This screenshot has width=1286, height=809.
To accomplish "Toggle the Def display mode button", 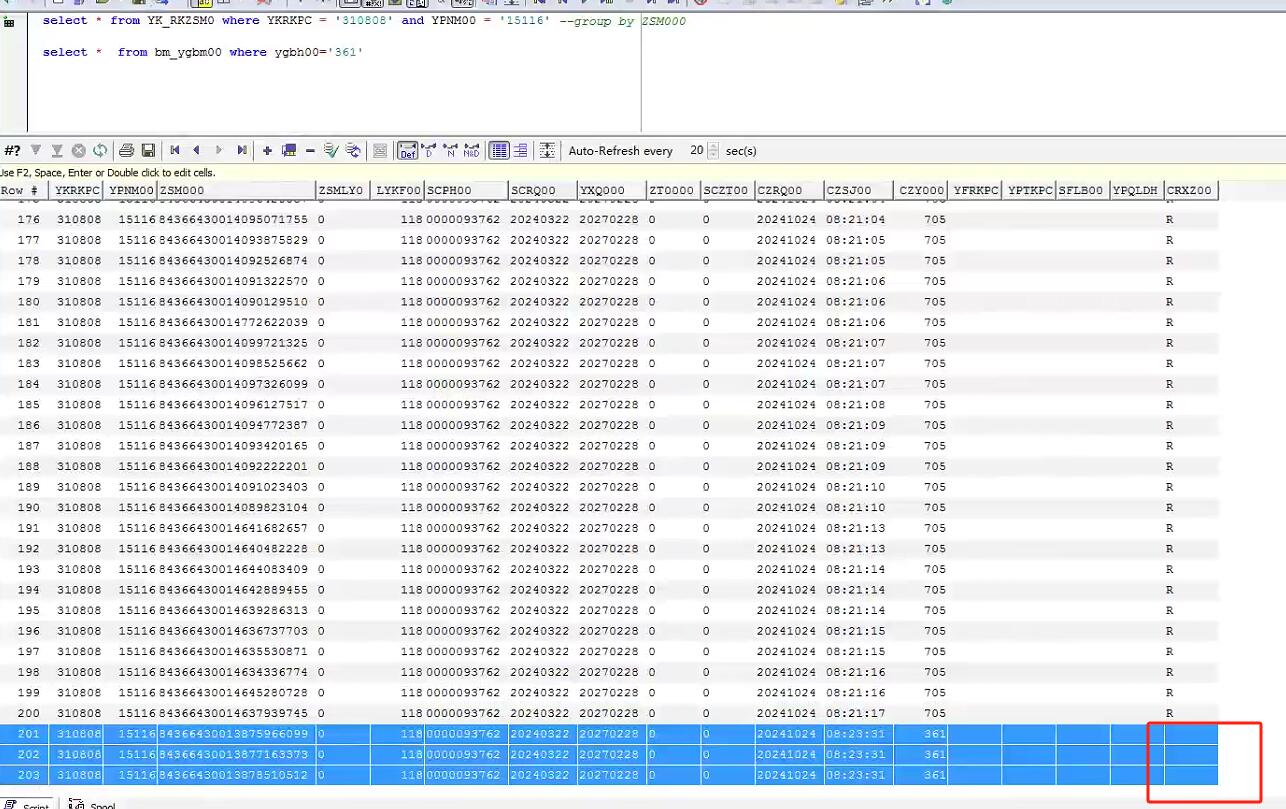I will 407,151.
